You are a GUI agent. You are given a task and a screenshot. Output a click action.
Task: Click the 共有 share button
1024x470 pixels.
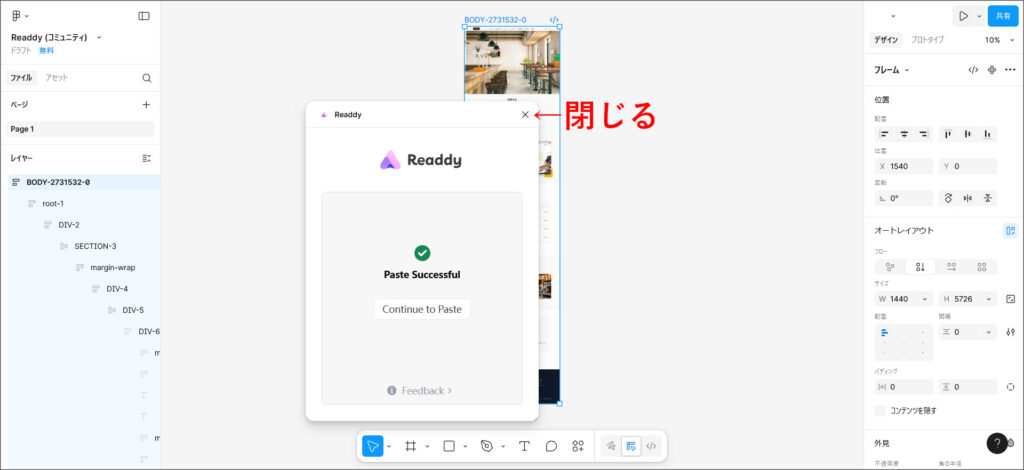pos(1003,16)
